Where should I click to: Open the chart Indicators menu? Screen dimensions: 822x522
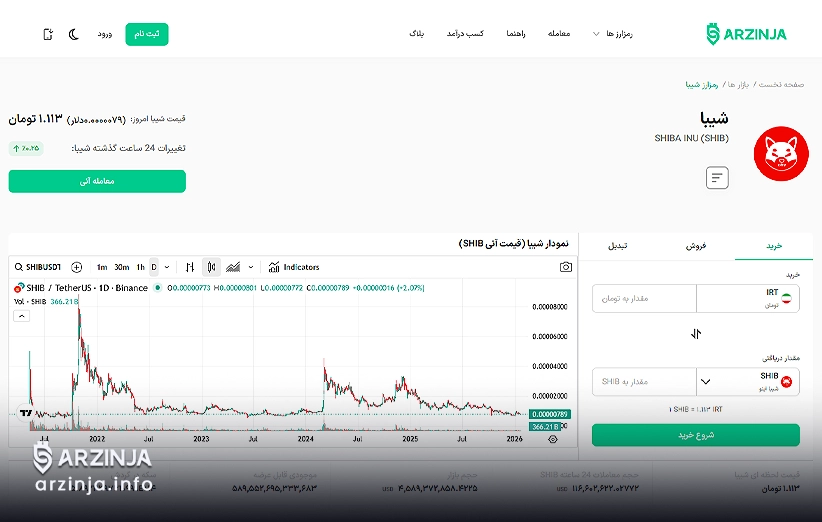[x=294, y=267]
